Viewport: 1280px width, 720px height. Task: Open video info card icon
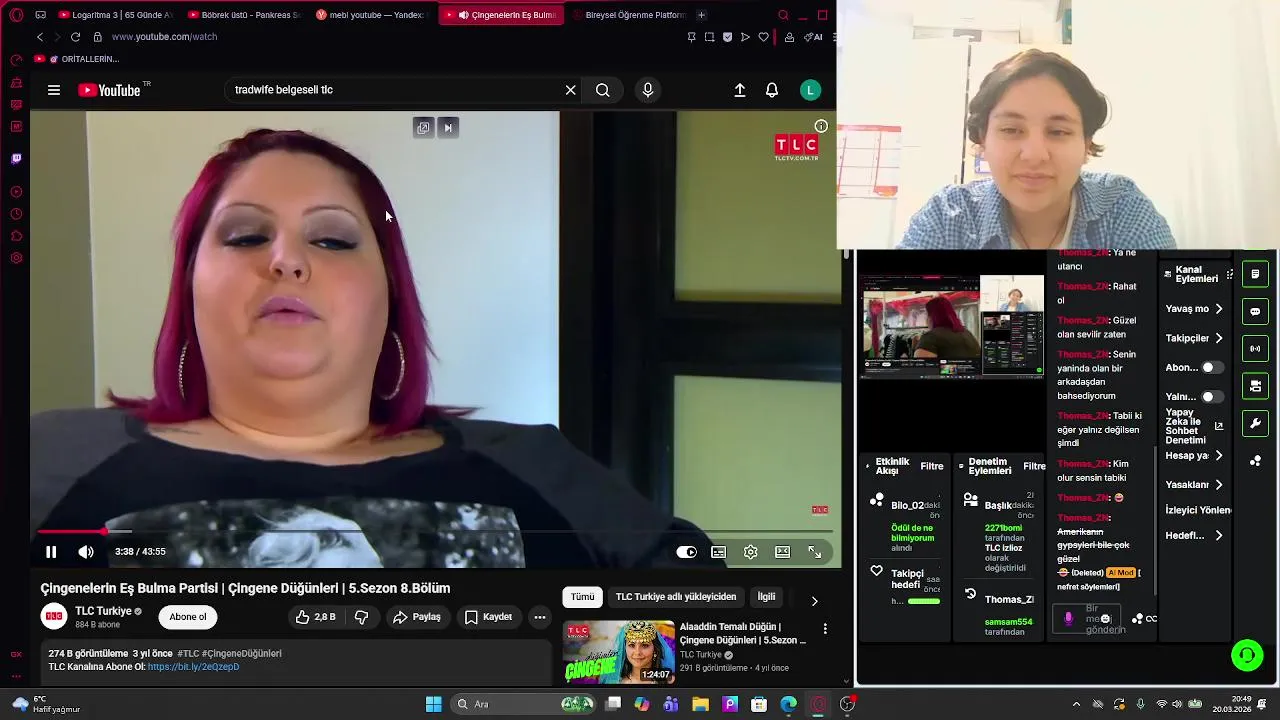tap(821, 126)
